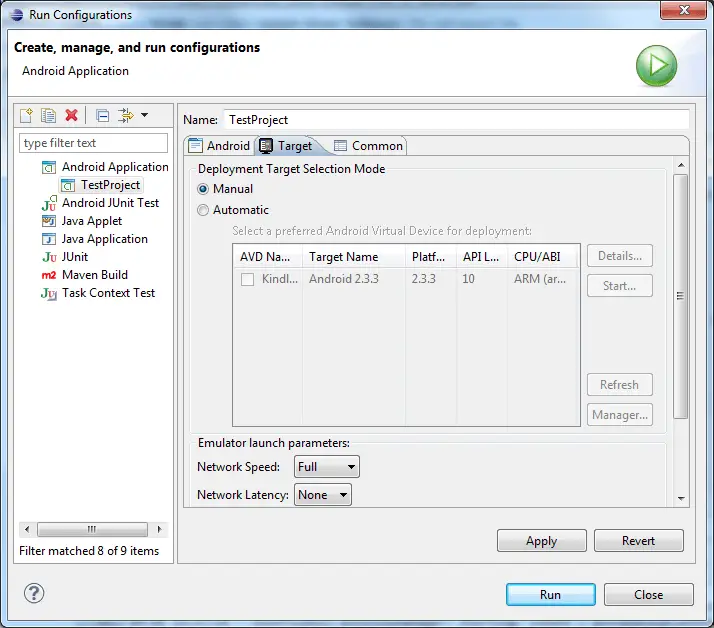The width and height of the screenshot is (714, 628).
Task: Click the New launch configuration icon
Action: coord(27,116)
